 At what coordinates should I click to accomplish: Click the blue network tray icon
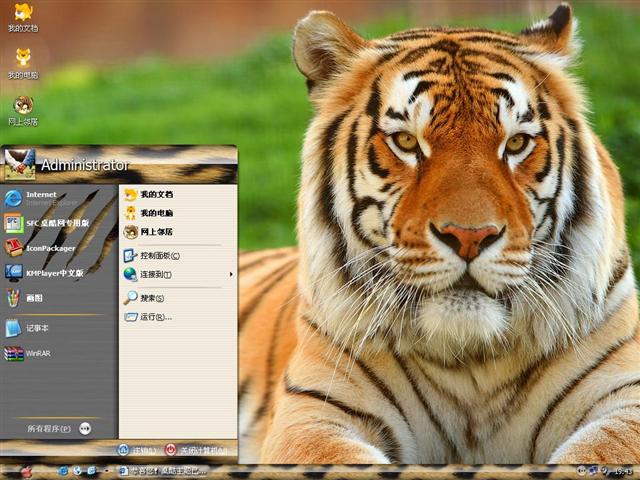coord(593,471)
